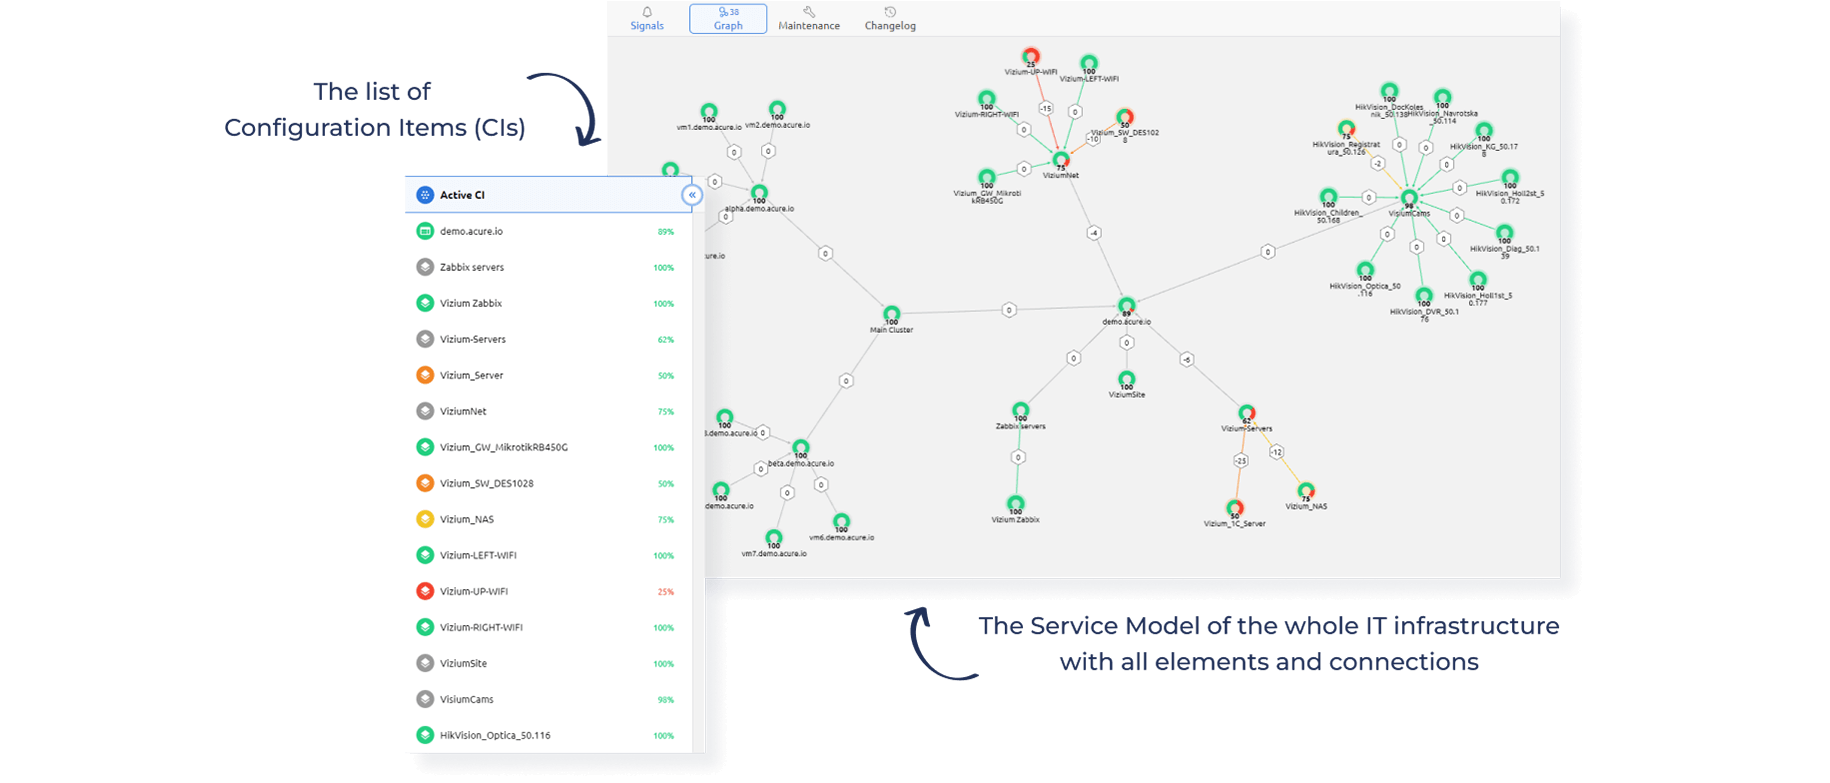This screenshot has width=1830, height=783.
Task: Click the Active CI header icon
Action: [425, 195]
